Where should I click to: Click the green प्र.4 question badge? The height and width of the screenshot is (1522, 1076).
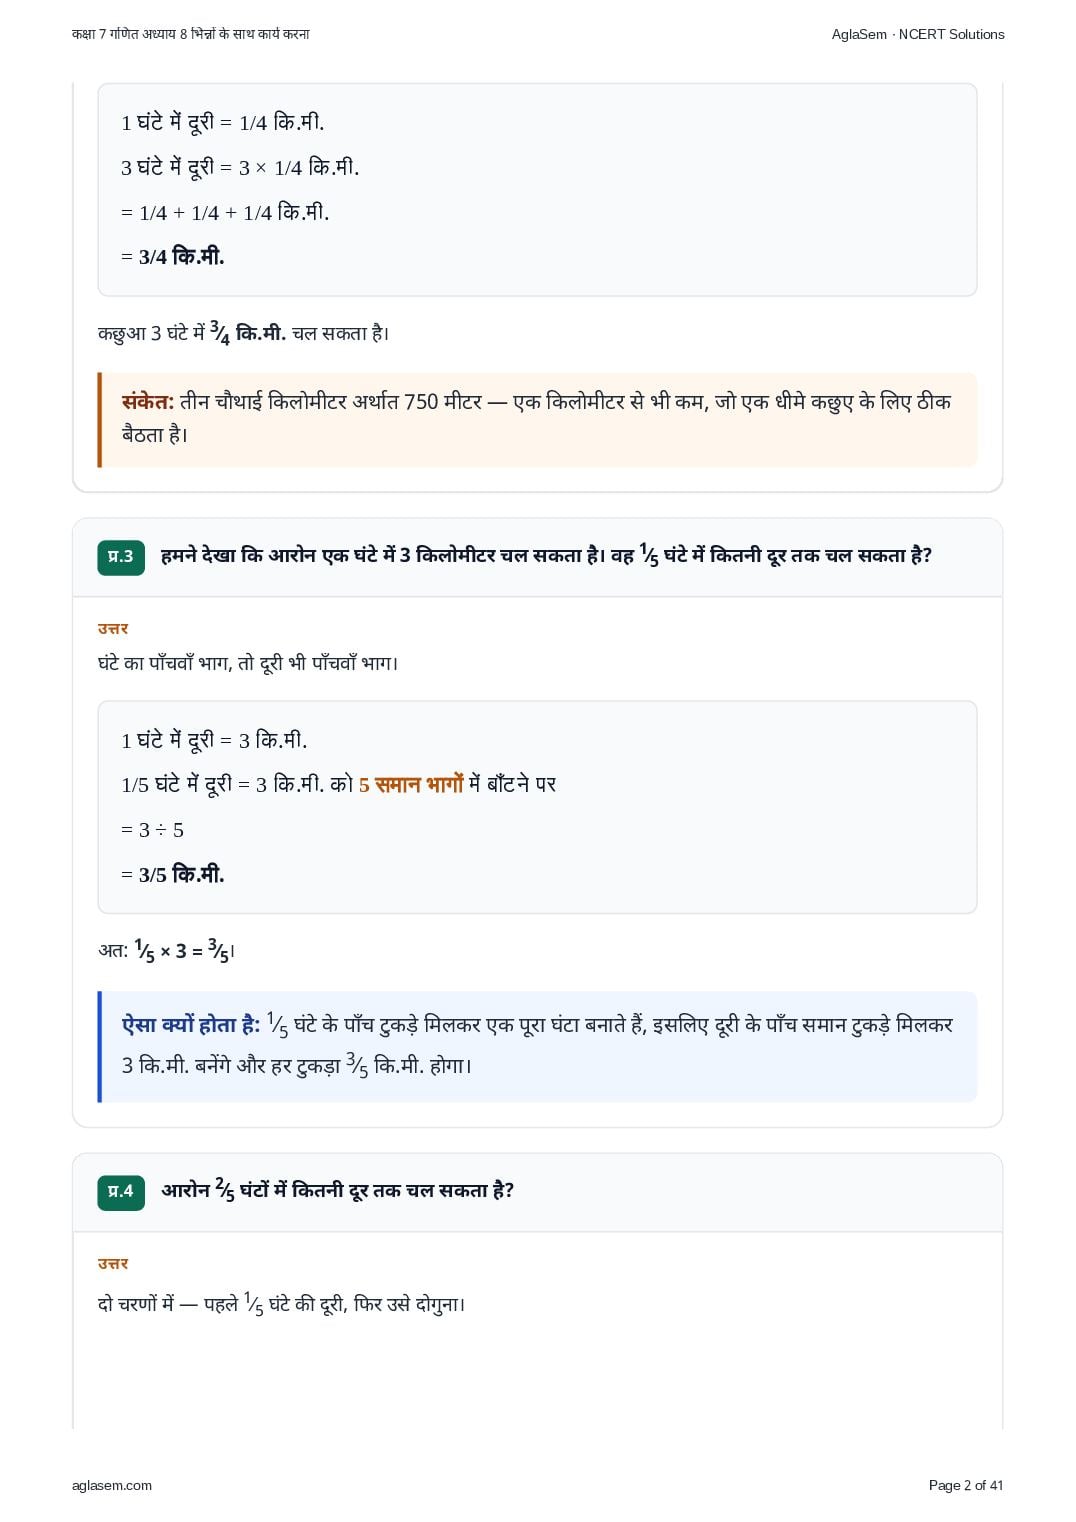click(x=121, y=1192)
